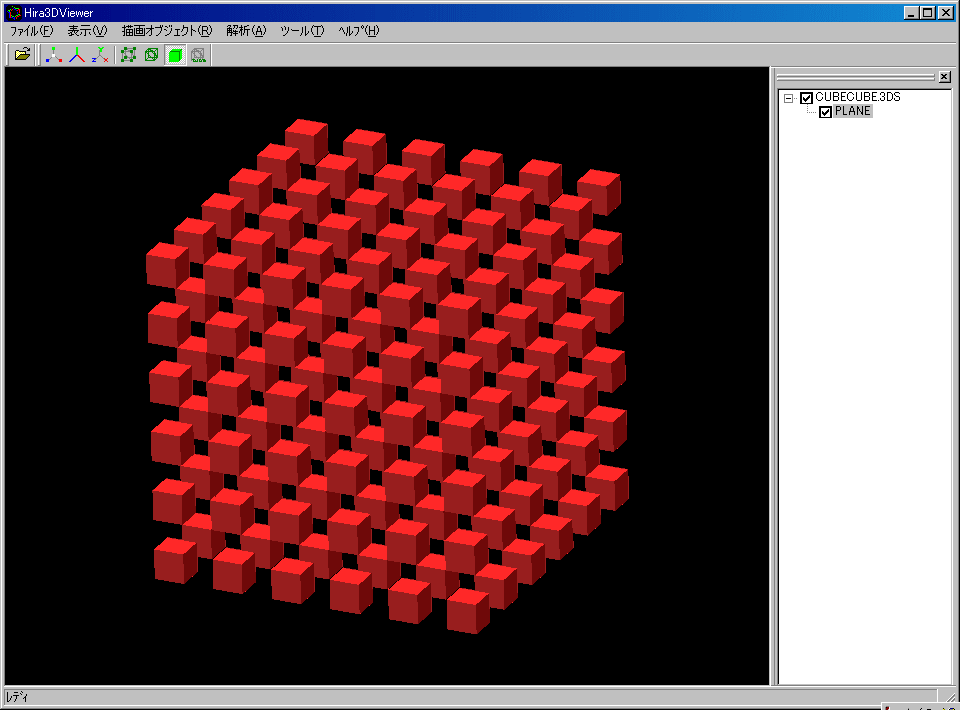Open the 表示(V) menu
960x710 pixels.
pyautogui.click(x=87, y=31)
